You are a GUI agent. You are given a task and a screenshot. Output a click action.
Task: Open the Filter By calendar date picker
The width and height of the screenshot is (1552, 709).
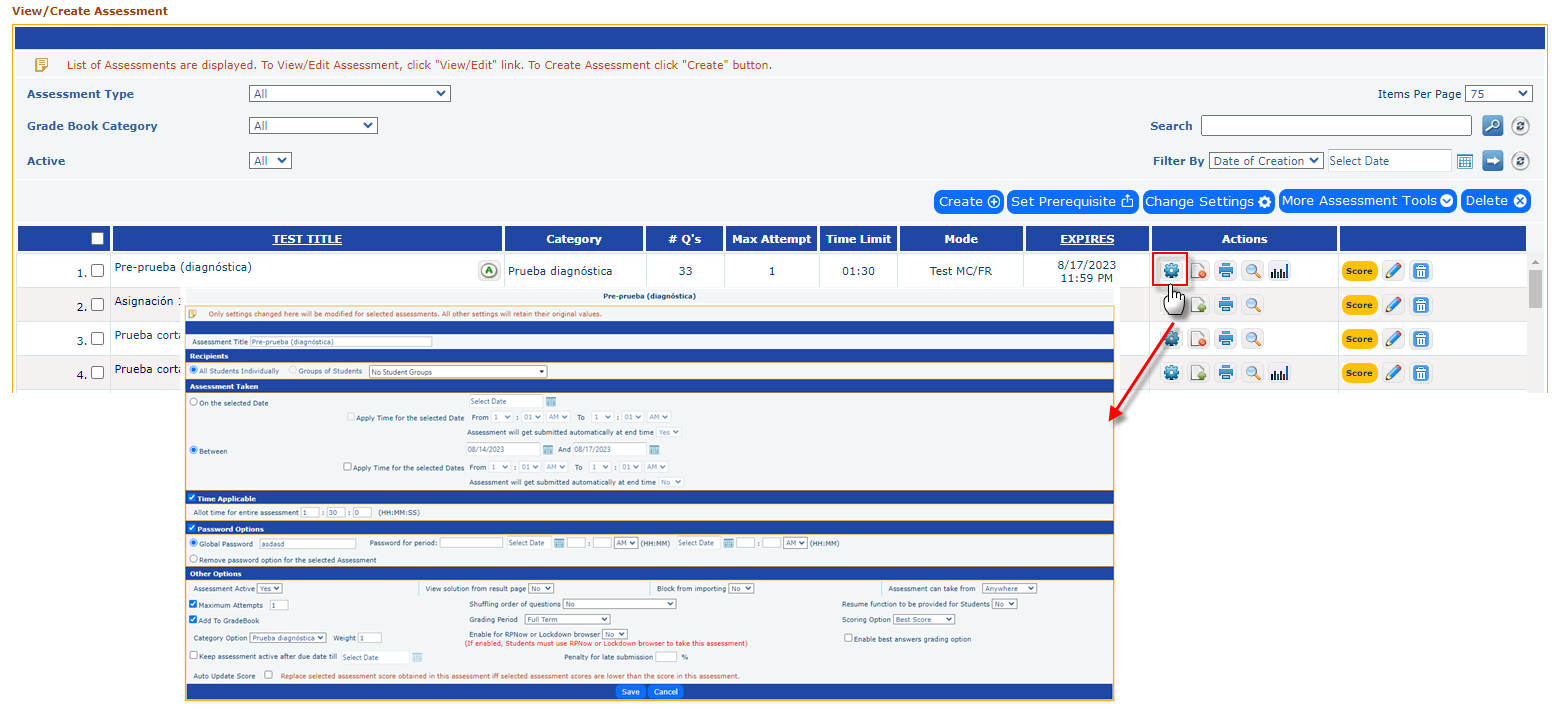(1465, 161)
